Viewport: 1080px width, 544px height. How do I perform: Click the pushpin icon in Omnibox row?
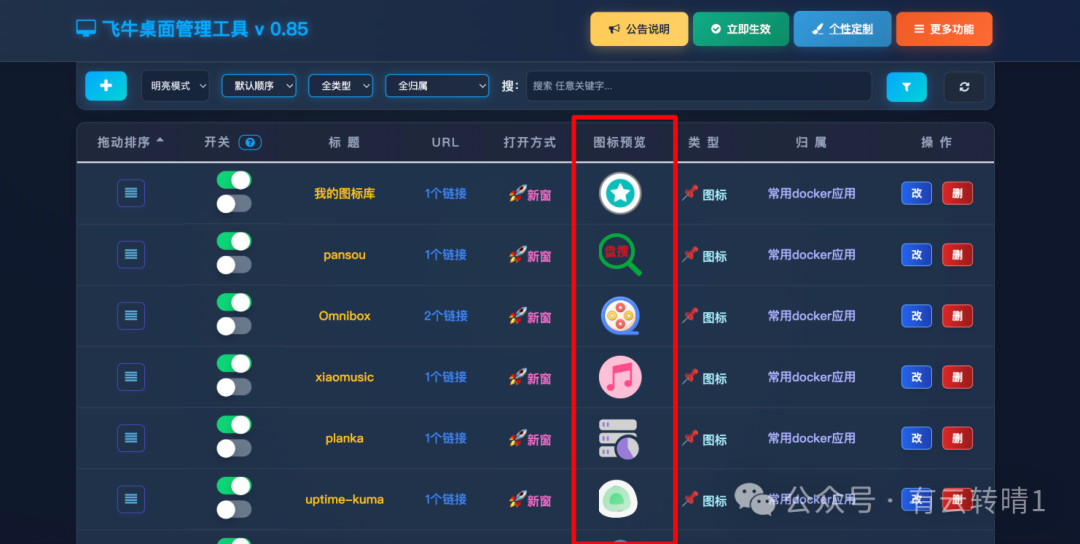click(x=690, y=316)
